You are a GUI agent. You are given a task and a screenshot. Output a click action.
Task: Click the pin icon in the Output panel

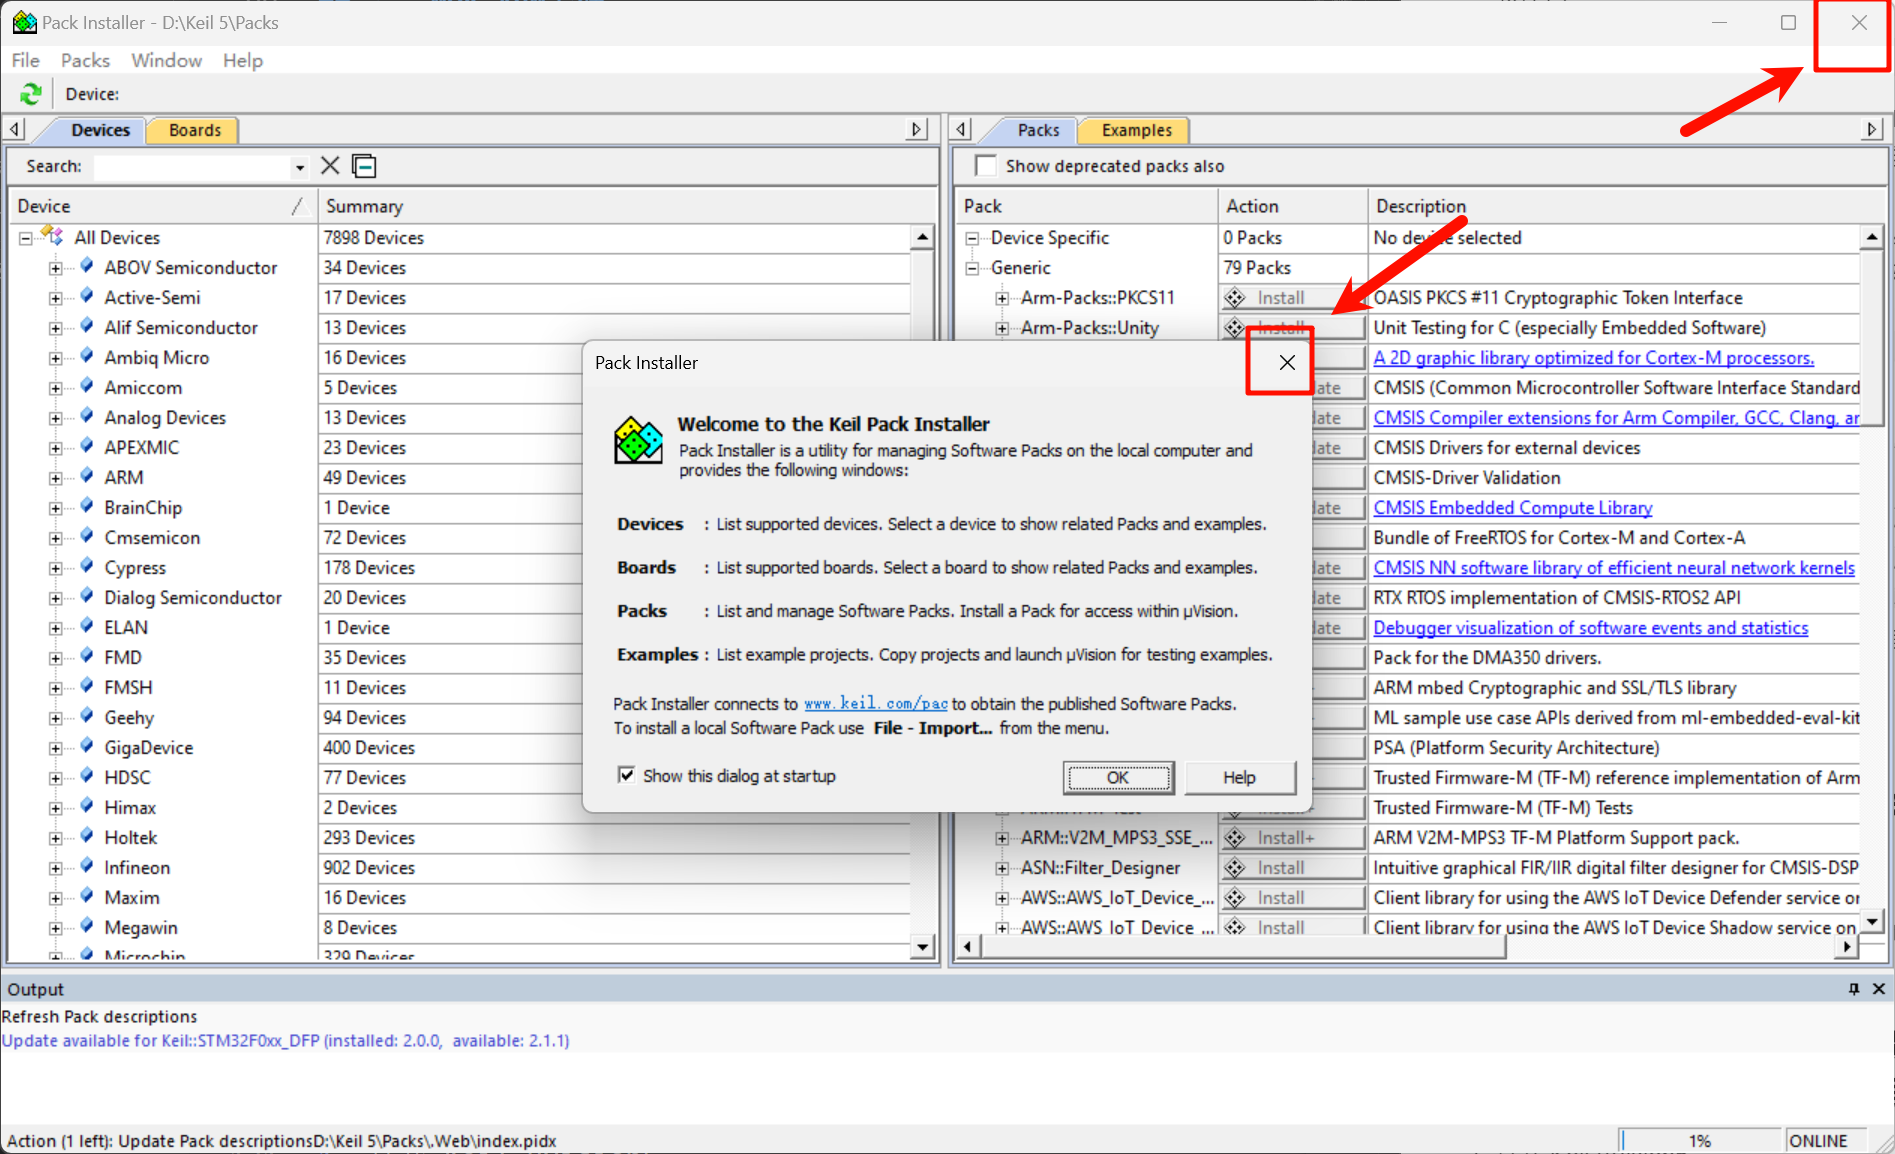(x=1854, y=989)
